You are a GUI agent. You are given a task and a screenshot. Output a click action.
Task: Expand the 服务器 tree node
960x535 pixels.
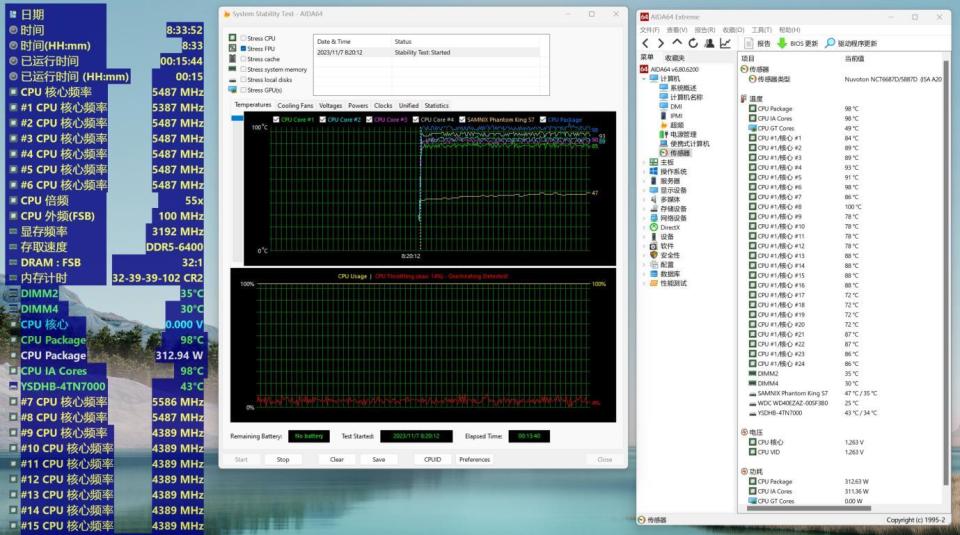click(x=644, y=181)
